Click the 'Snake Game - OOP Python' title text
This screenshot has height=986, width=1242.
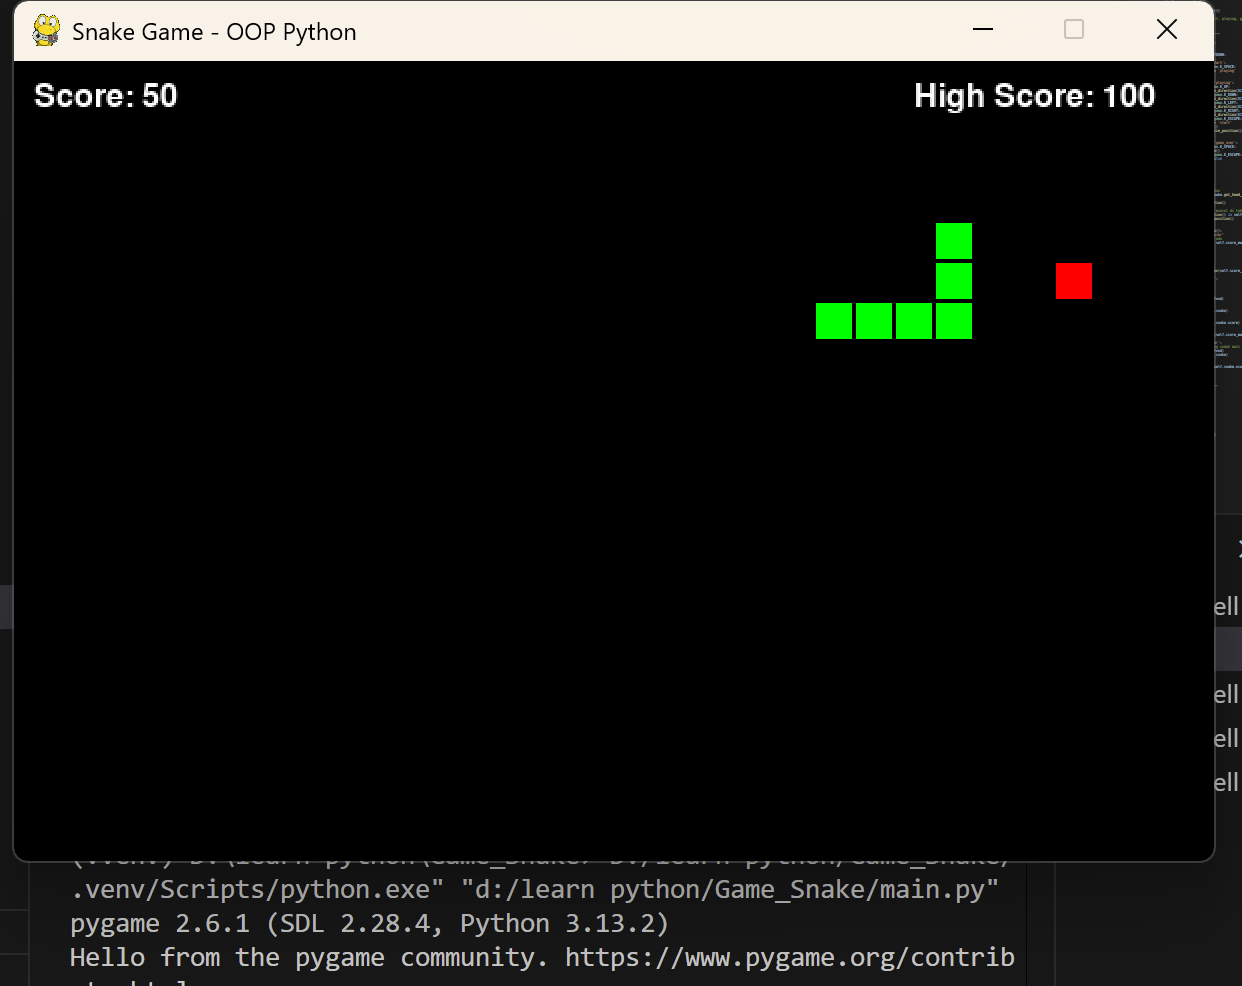pos(213,31)
